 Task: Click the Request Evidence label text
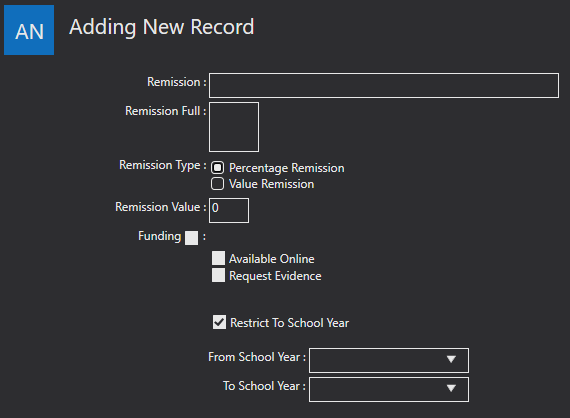point(275,276)
